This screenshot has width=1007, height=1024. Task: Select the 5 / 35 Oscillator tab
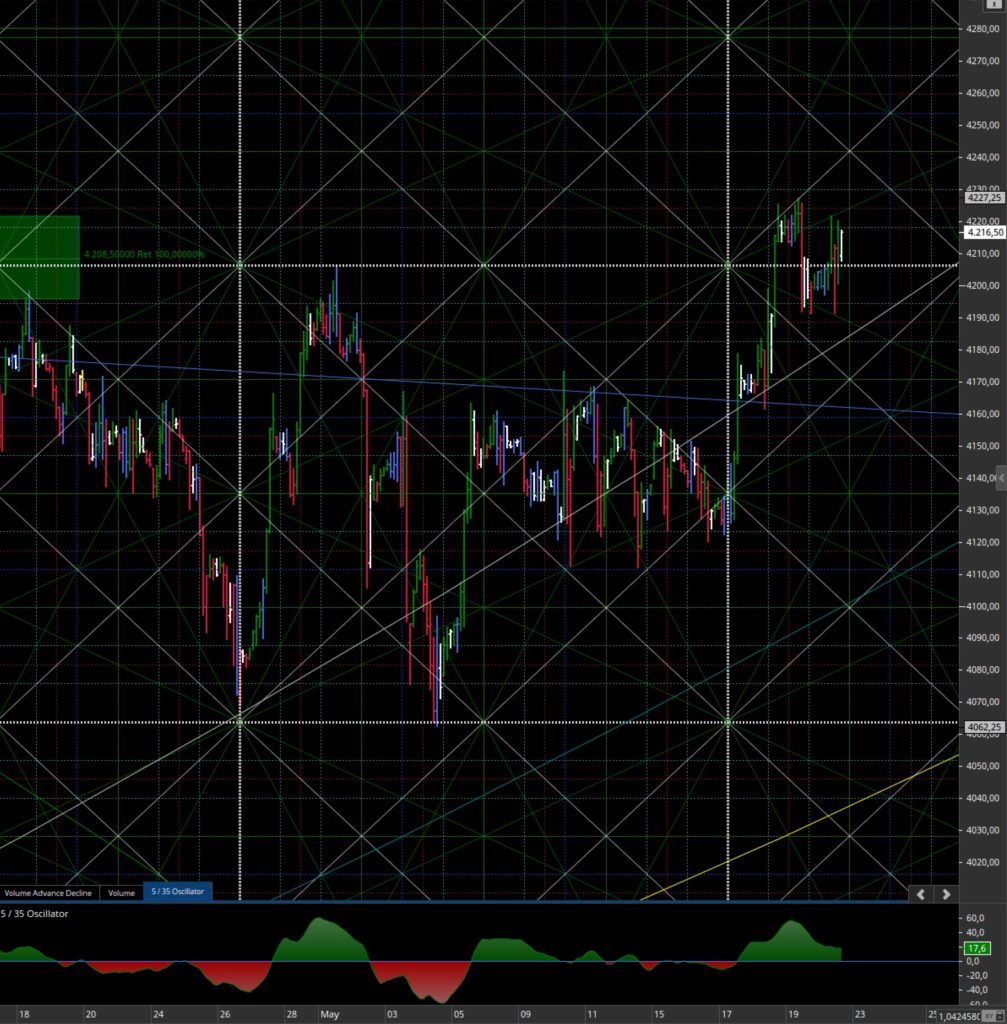pos(178,891)
